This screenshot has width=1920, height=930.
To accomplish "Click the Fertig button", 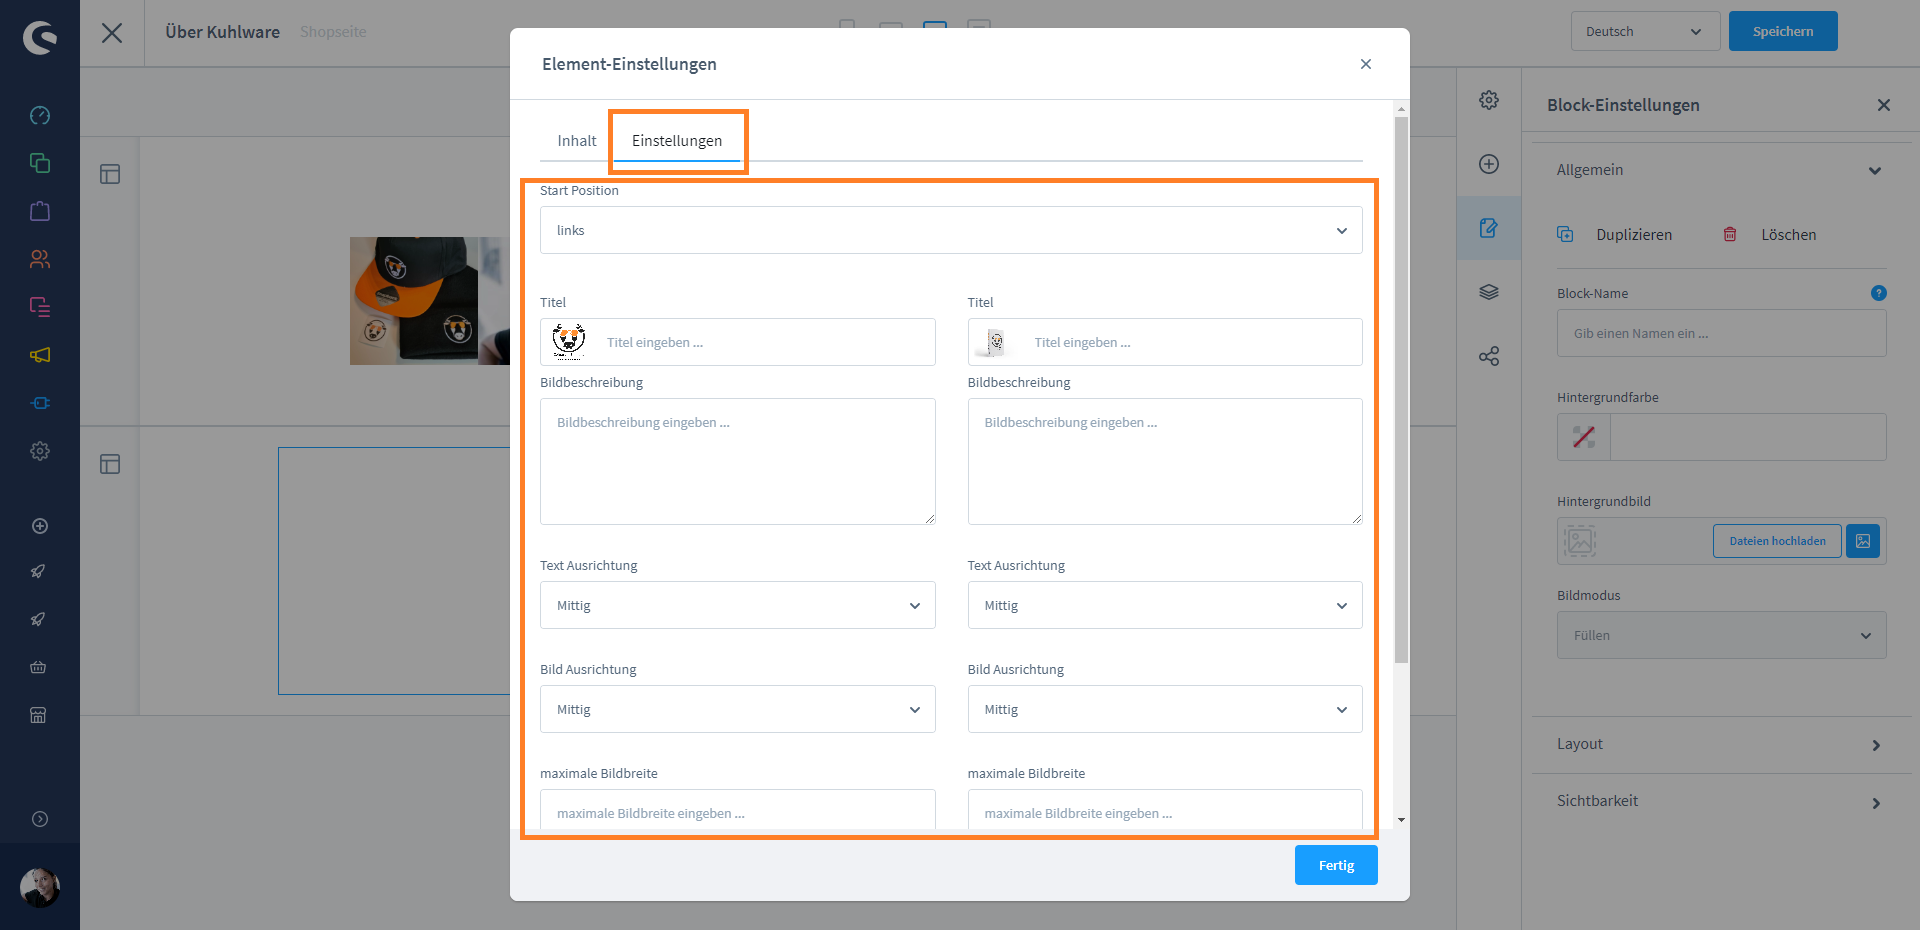I will coord(1336,865).
